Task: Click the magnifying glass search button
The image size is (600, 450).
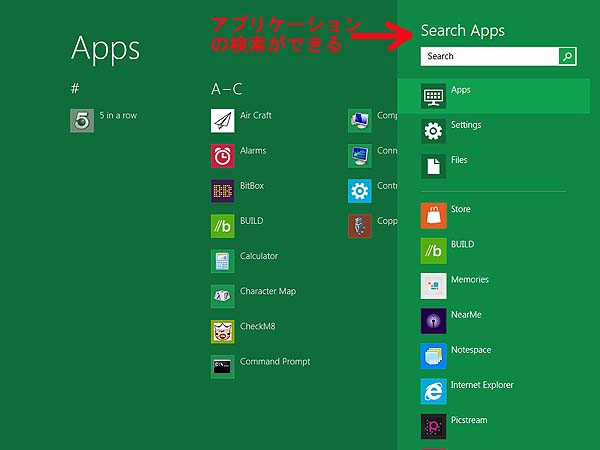Action: point(567,57)
